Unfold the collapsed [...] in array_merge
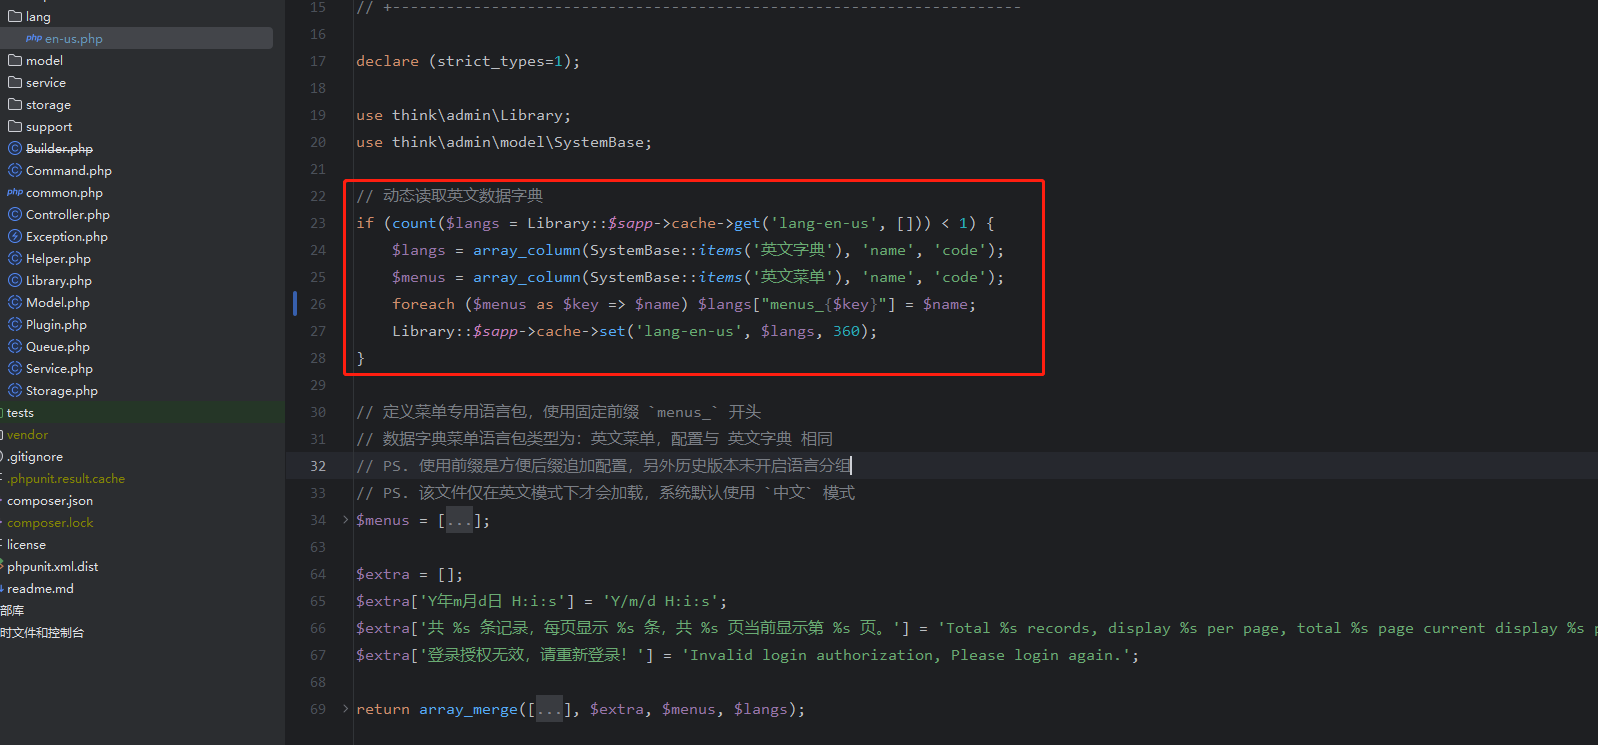Image resolution: width=1598 pixels, height=745 pixels. click(x=549, y=709)
